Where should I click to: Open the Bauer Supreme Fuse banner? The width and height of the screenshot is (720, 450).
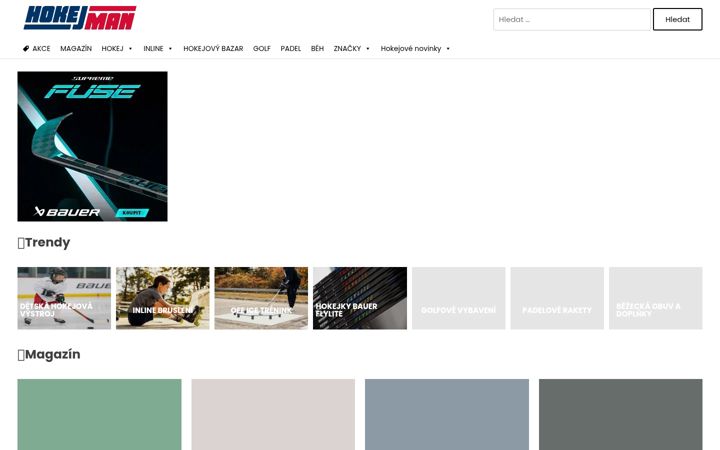click(x=92, y=146)
